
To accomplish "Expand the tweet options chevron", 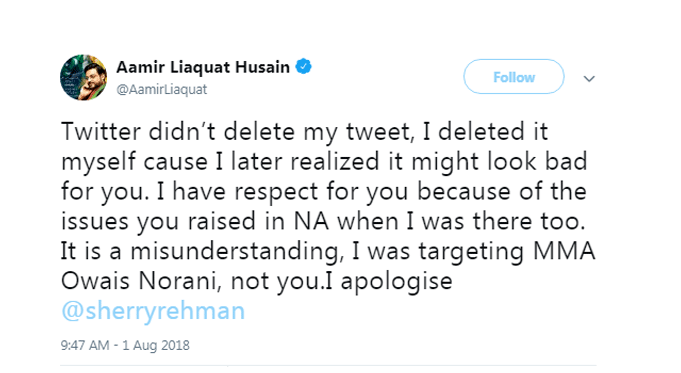I will click(x=589, y=79).
